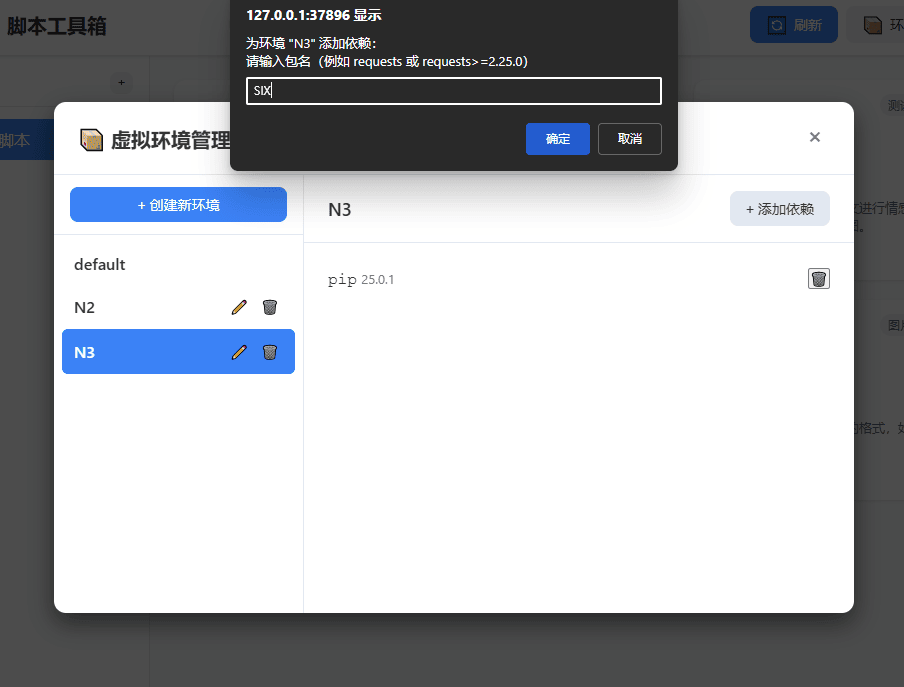904x687 pixels.
Task: Select the default environment in the list
Action: pos(99,264)
